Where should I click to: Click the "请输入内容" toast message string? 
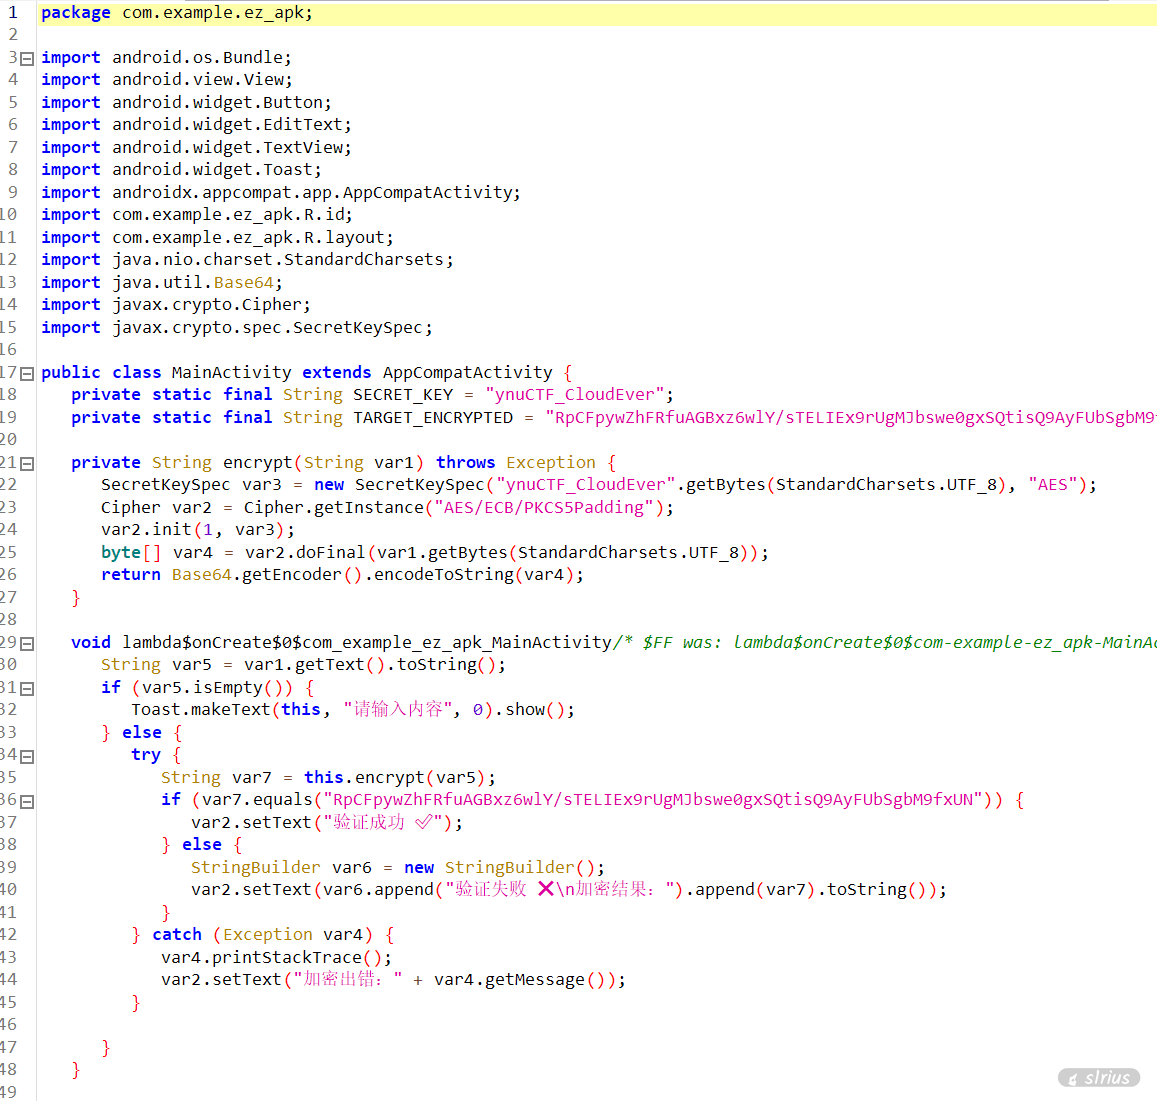[401, 710]
